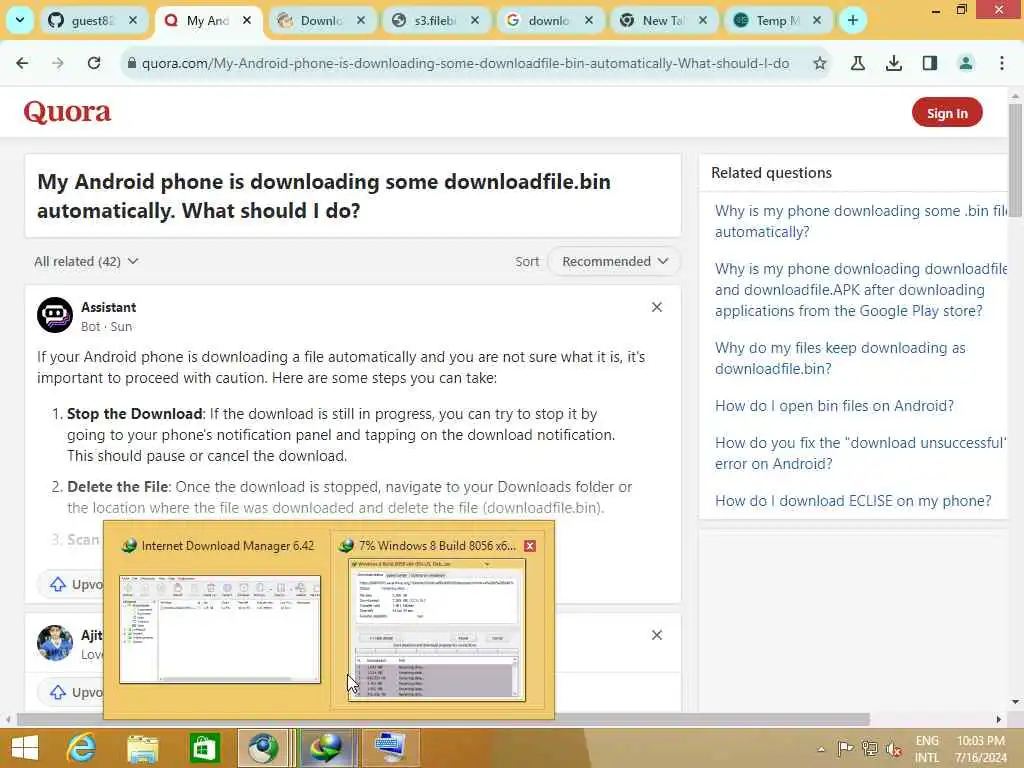1024x768 pixels.
Task: Close the Windows 8 Build download preview
Action: tap(530, 546)
